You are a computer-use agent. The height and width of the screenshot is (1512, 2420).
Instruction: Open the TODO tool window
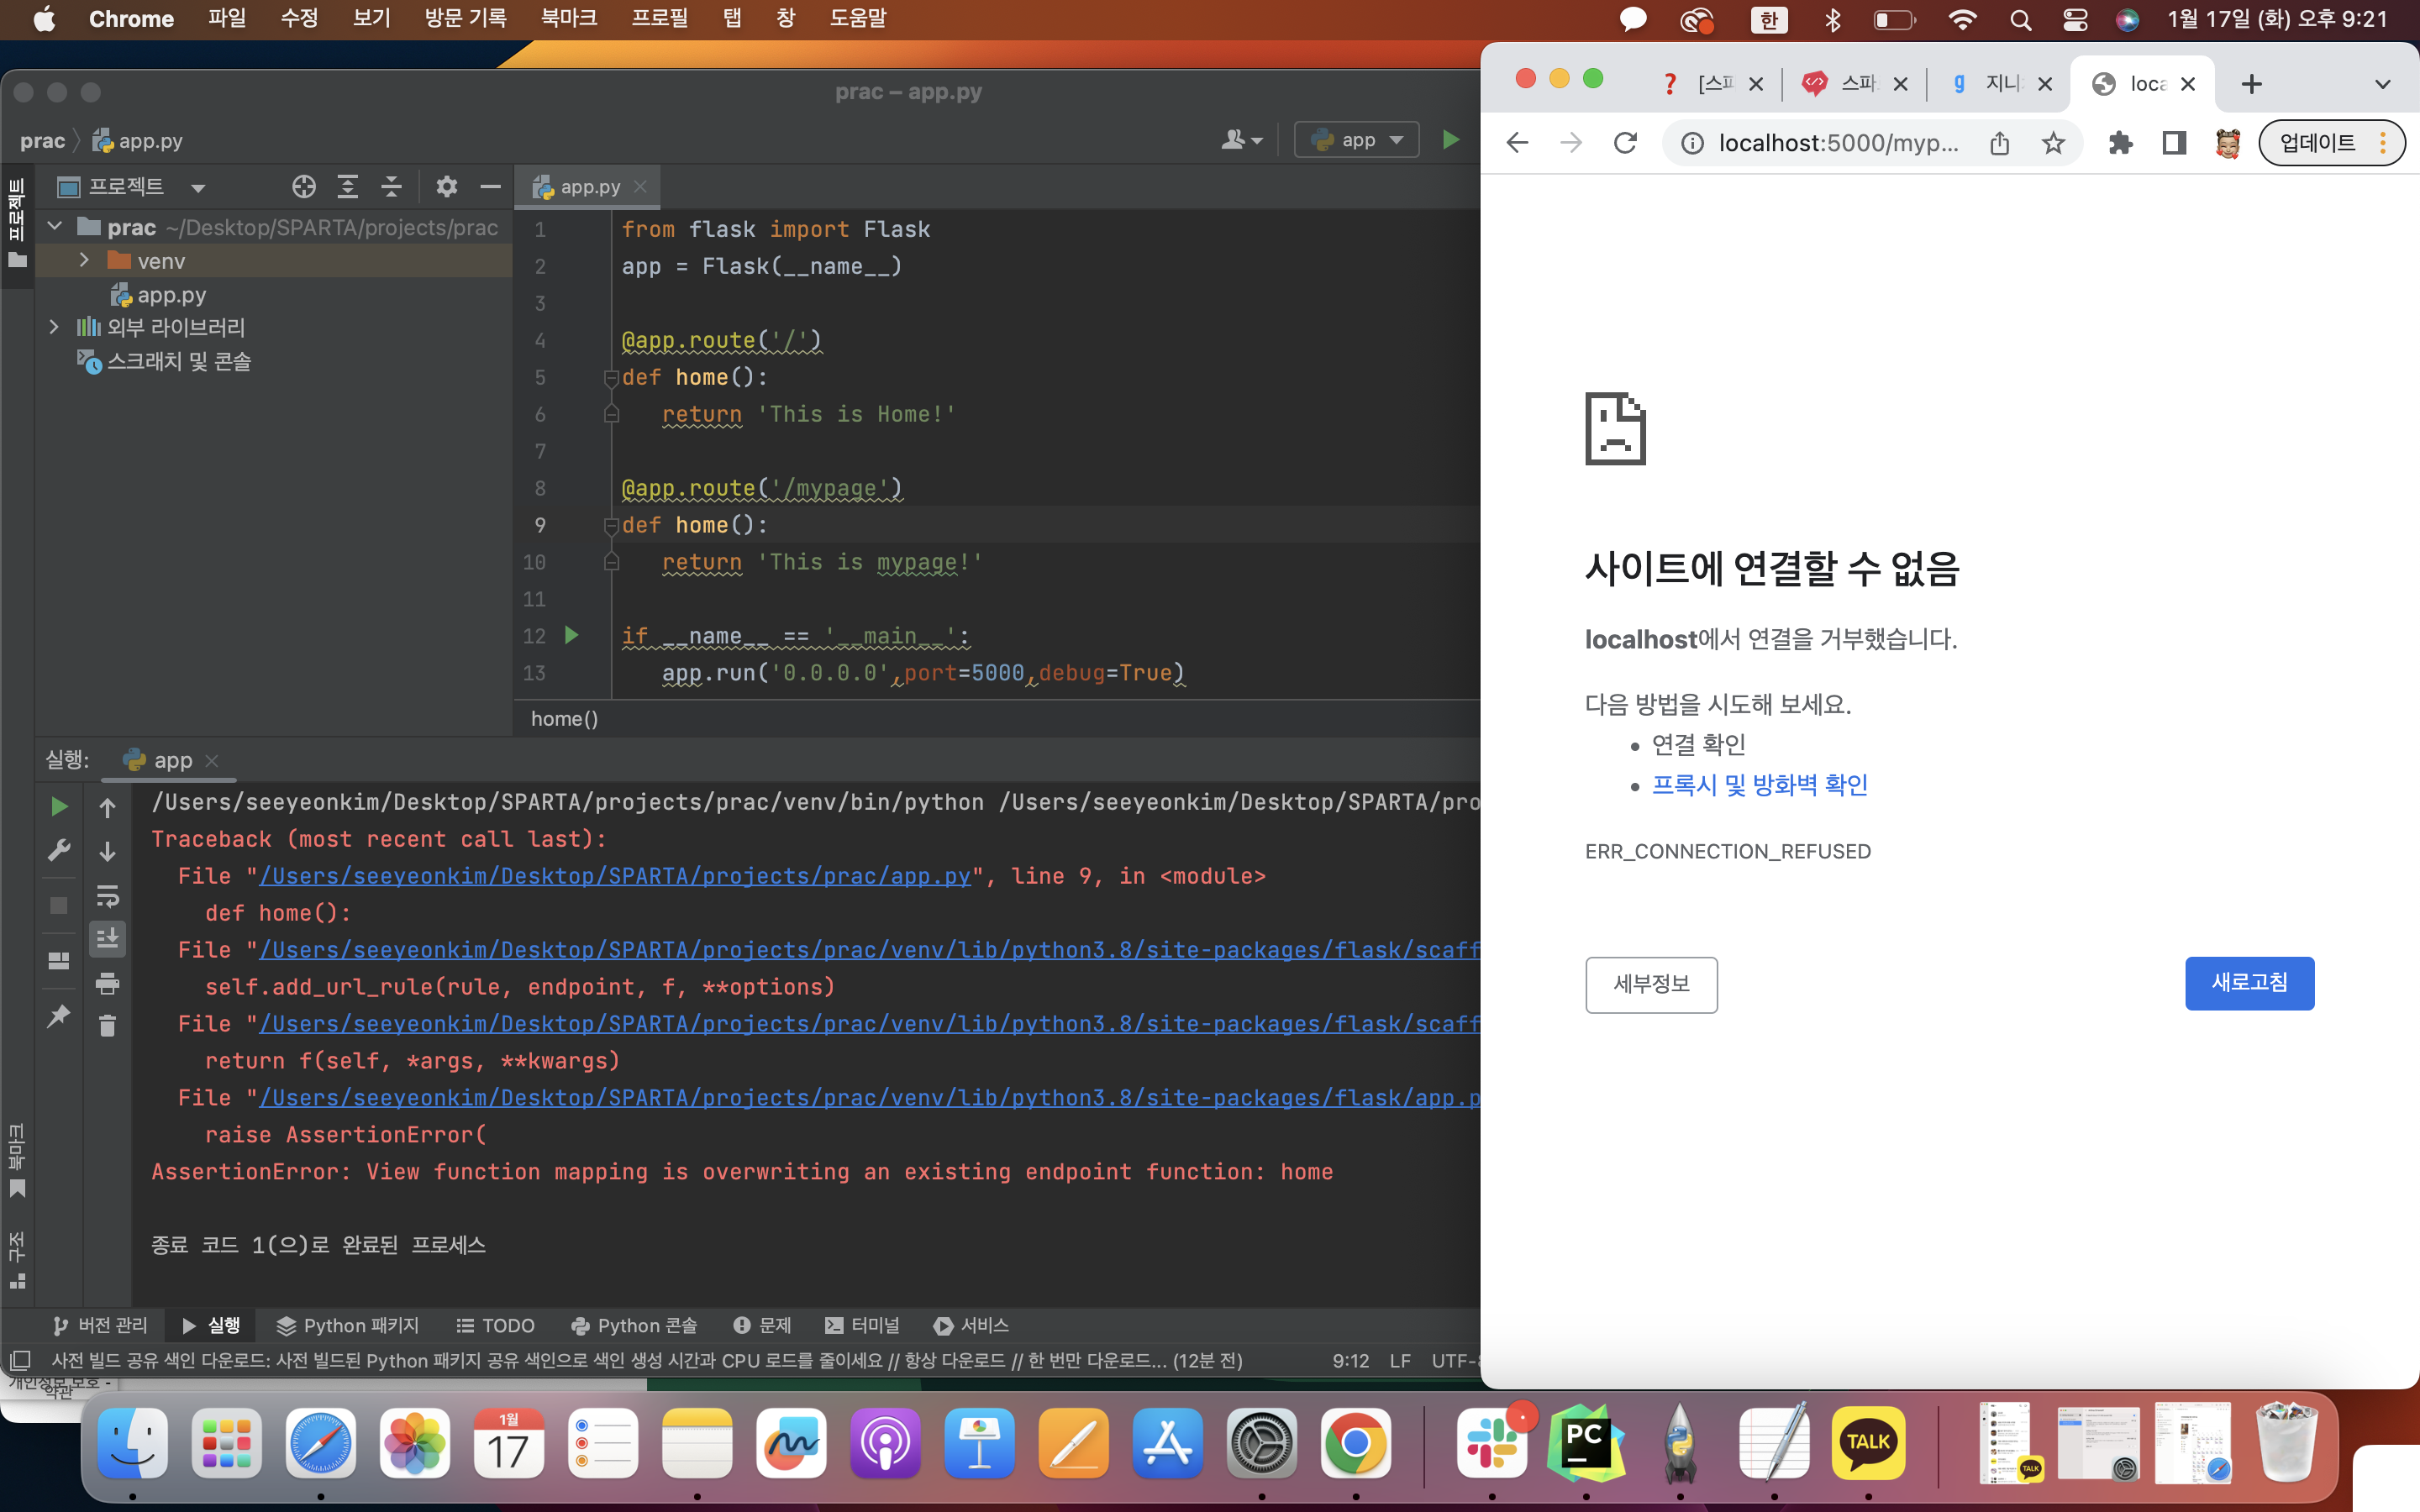click(495, 1325)
